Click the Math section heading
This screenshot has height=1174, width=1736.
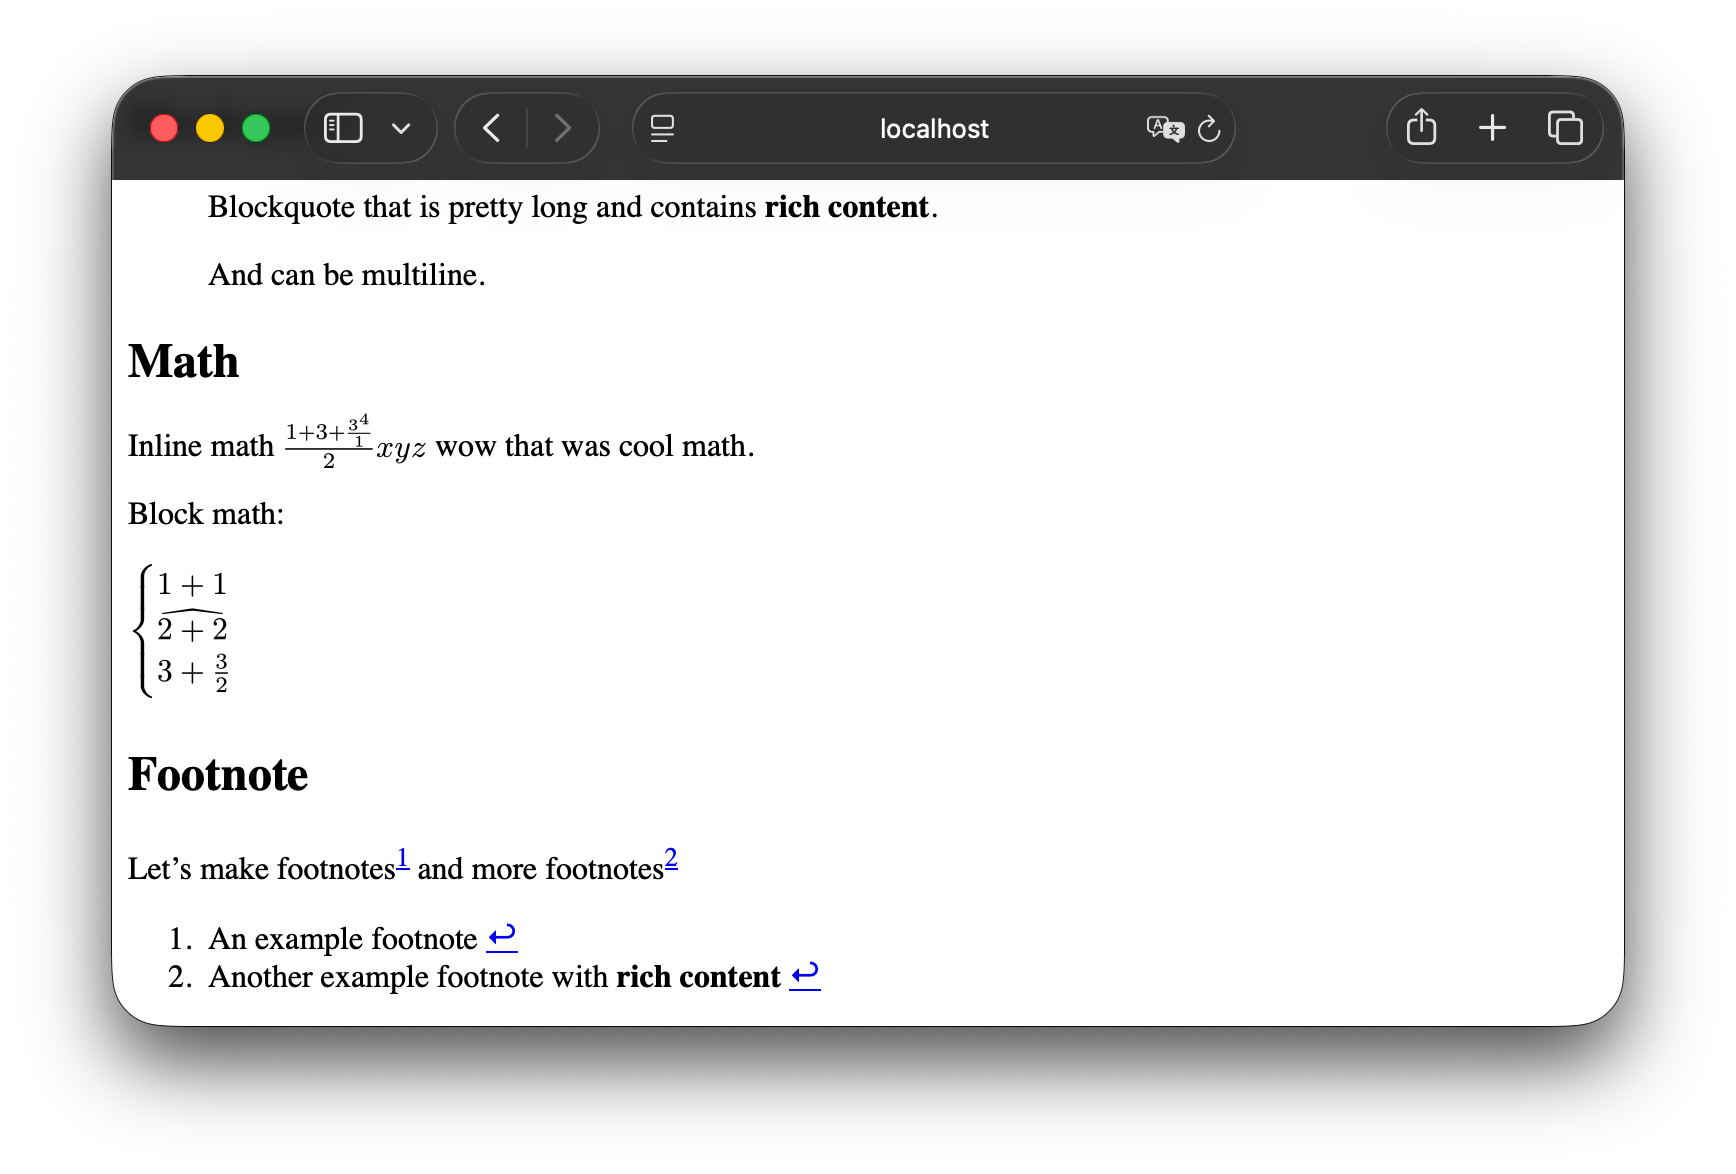(183, 362)
